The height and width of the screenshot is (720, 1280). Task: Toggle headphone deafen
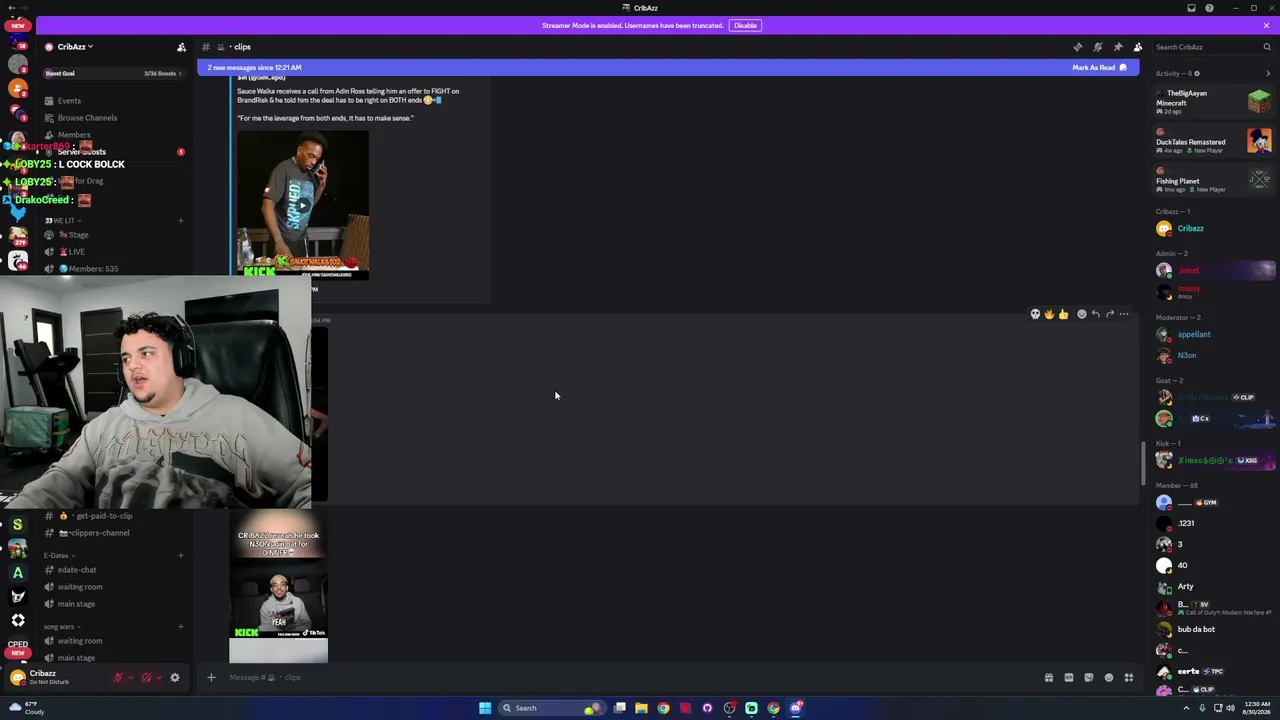pos(146,678)
